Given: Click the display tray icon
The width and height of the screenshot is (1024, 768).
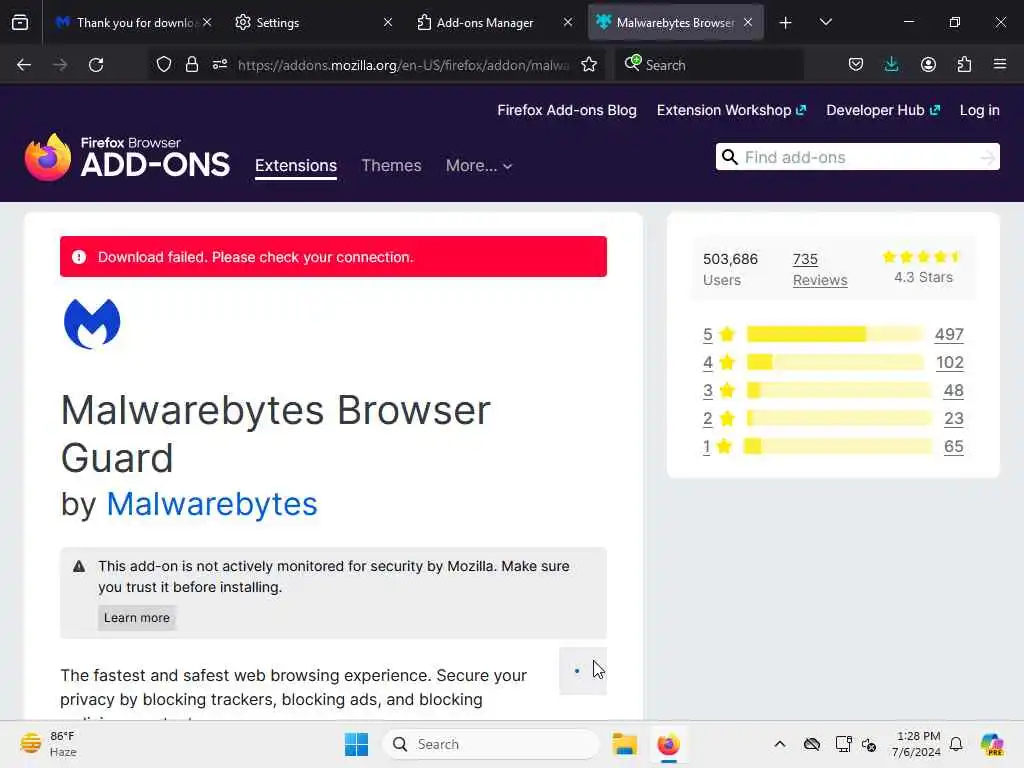Looking at the screenshot, I should click(843, 744).
